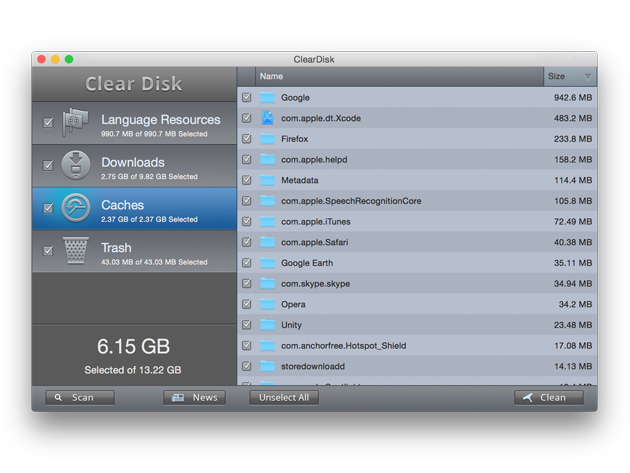
Task: Click the 14.13 MB size value
Action: [573, 366]
